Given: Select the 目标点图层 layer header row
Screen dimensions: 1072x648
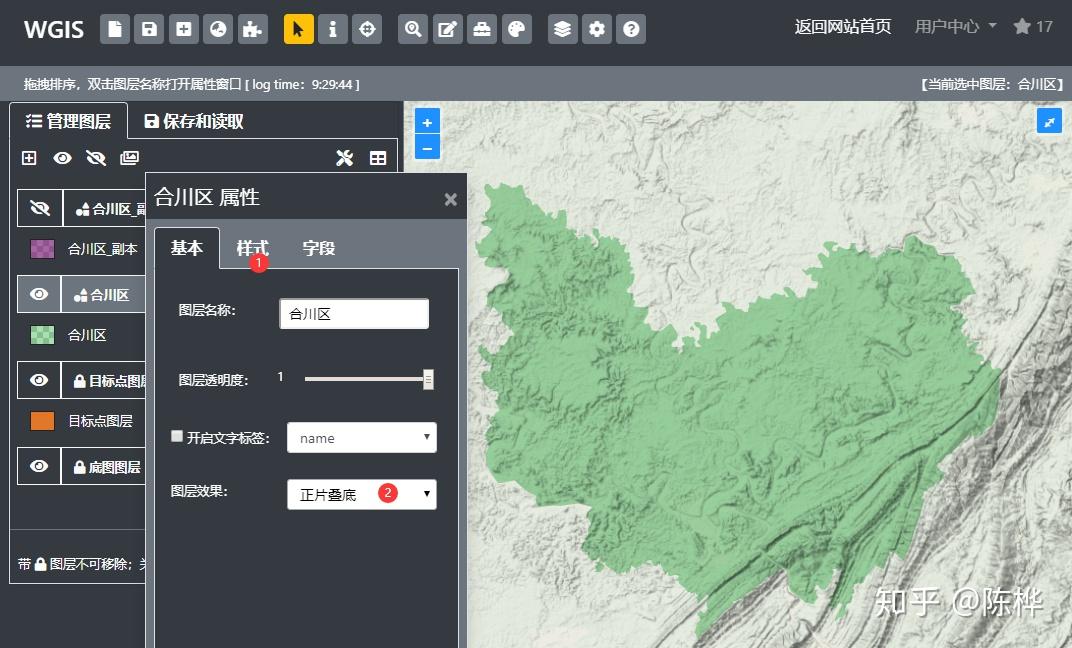Looking at the screenshot, I should tap(103, 380).
